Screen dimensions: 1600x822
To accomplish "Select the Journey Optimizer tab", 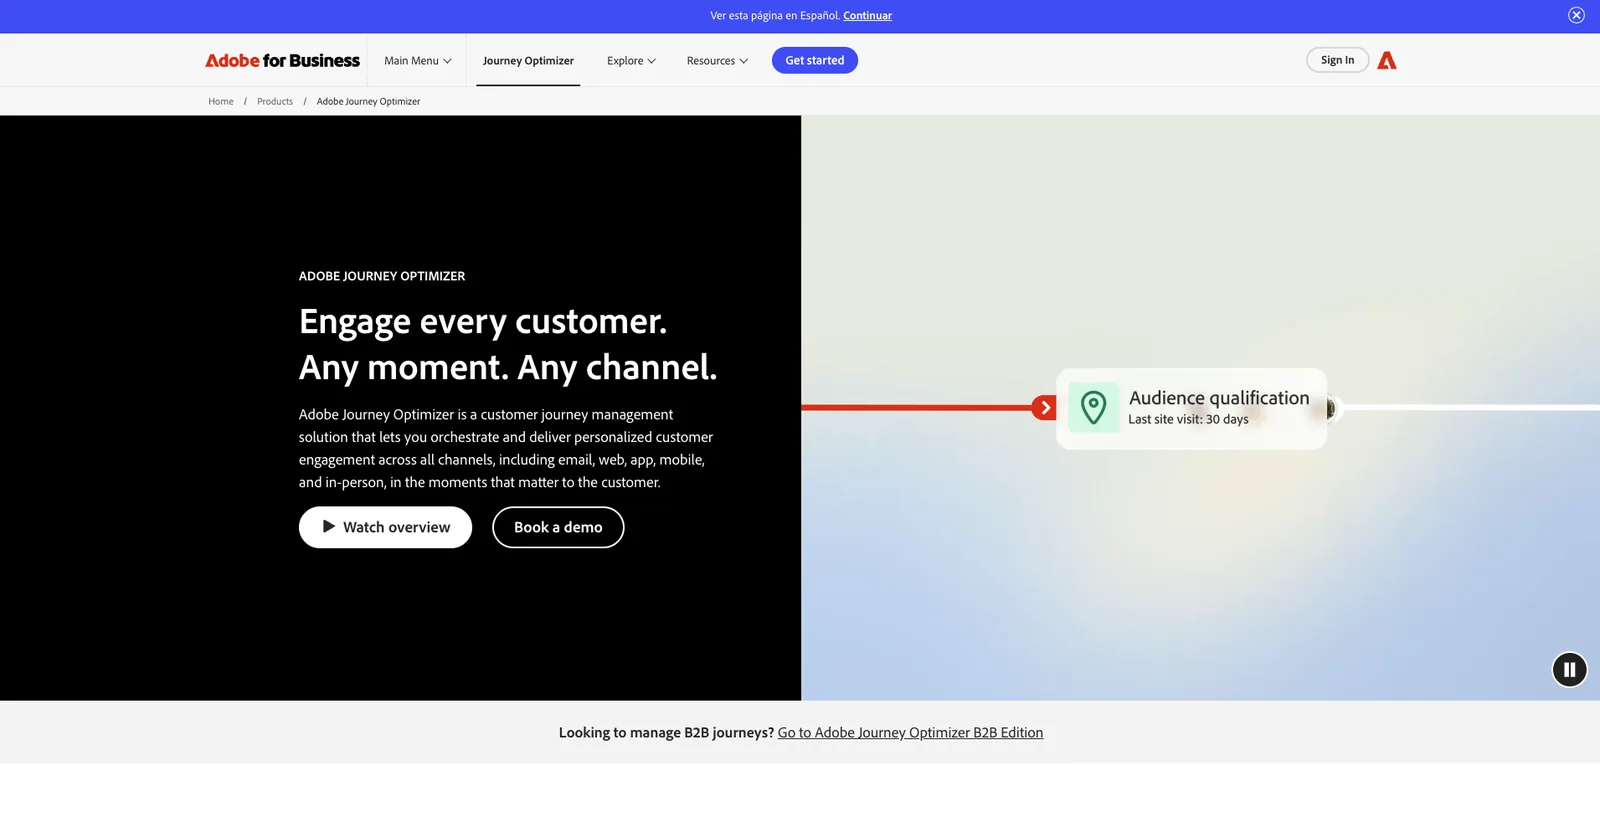I will (x=528, y=61).
